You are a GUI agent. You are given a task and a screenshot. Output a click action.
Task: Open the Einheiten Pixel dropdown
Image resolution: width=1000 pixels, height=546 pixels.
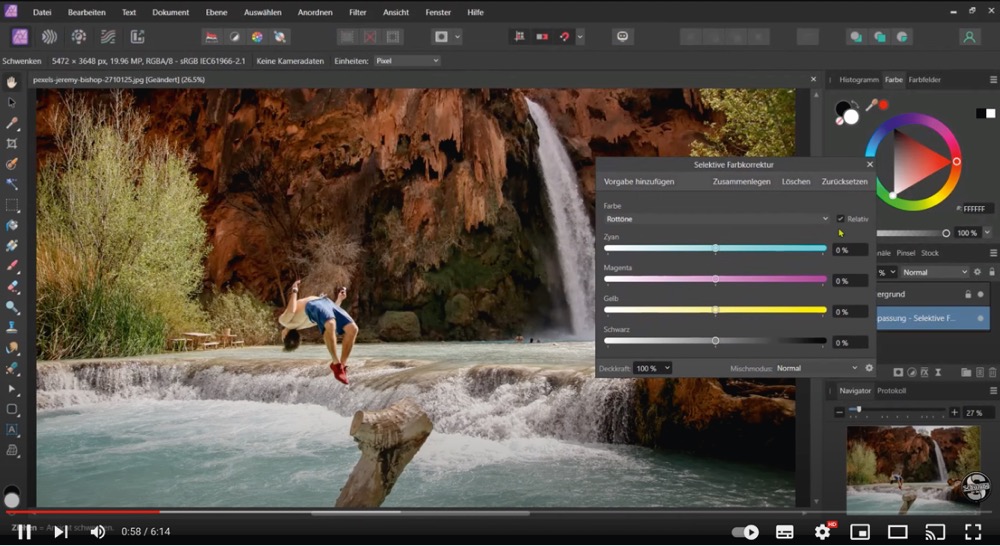pos(406,61)
